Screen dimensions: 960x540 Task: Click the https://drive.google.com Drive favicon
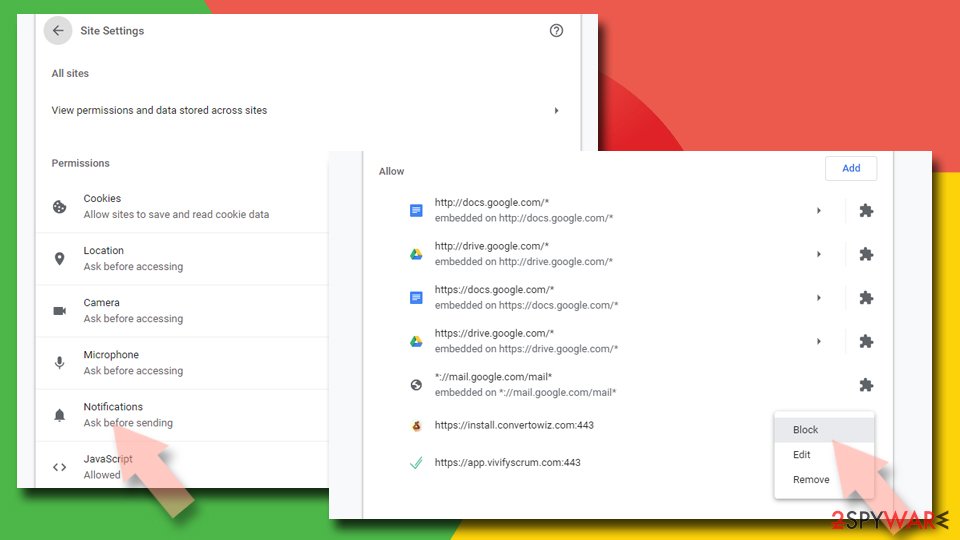[416, 341]
